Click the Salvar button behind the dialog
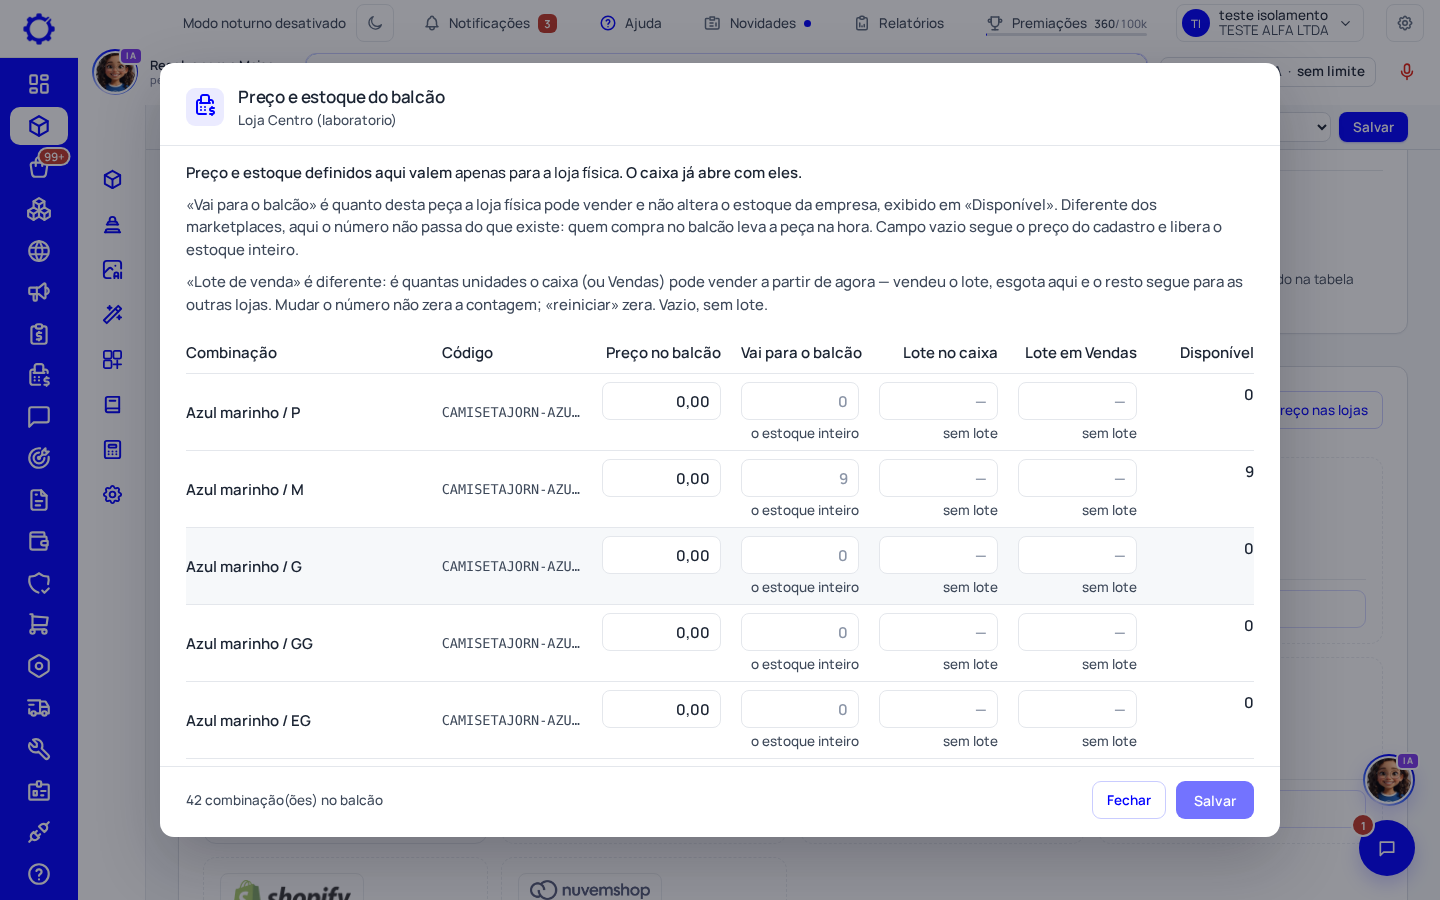Screen dimensions: 1440x900 1373,127
